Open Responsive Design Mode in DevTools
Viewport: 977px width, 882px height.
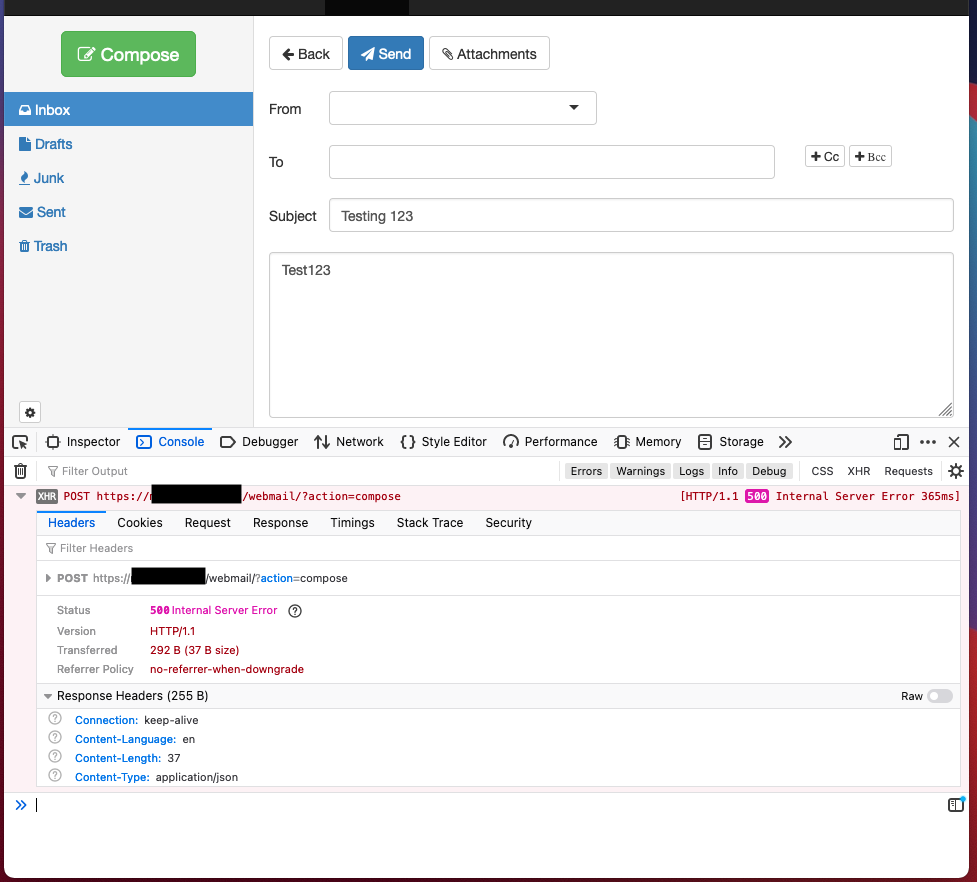(901, 441)
